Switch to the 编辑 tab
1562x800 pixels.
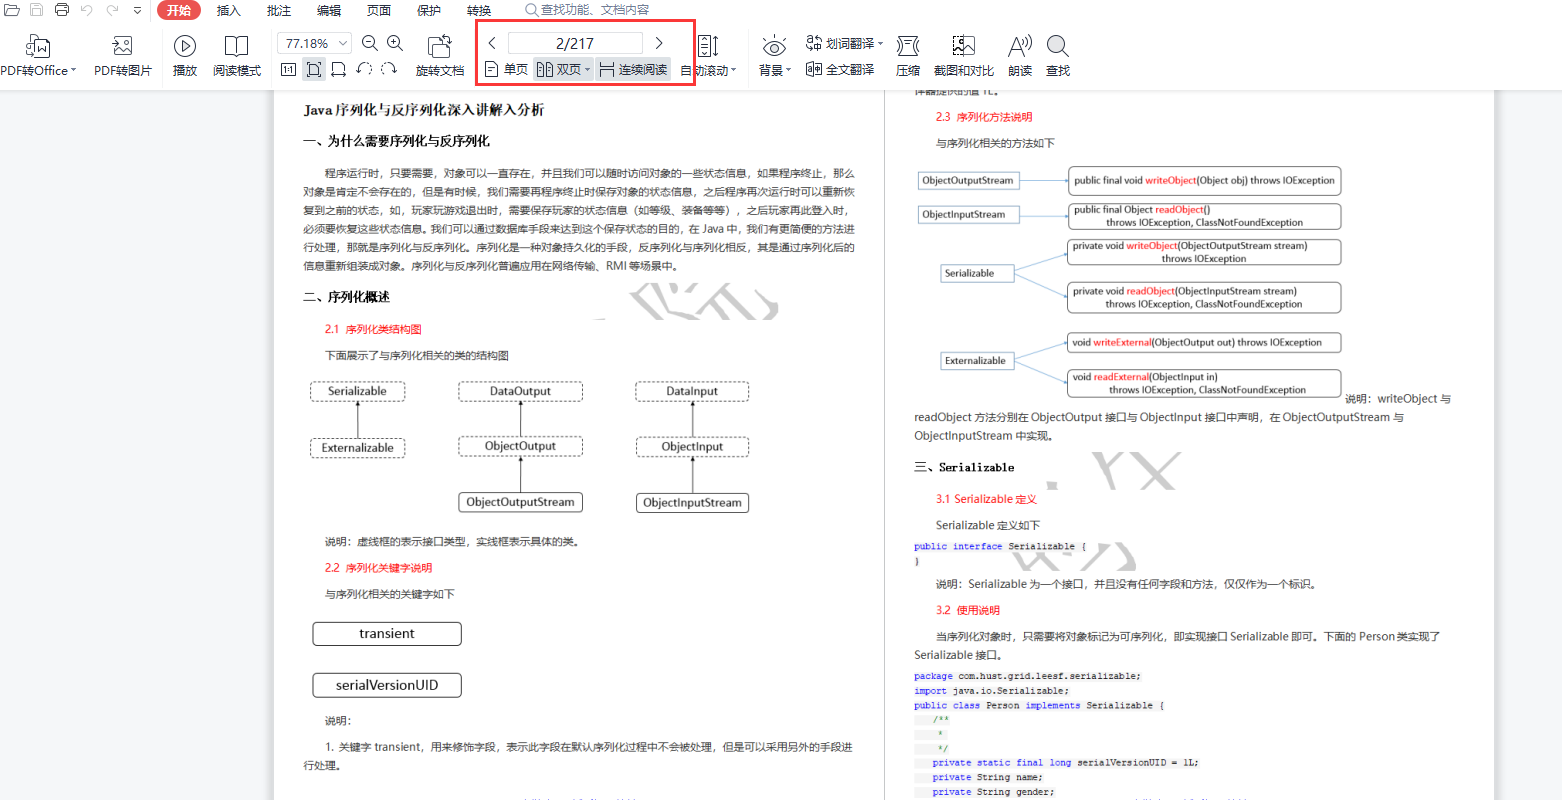[329, 10]
